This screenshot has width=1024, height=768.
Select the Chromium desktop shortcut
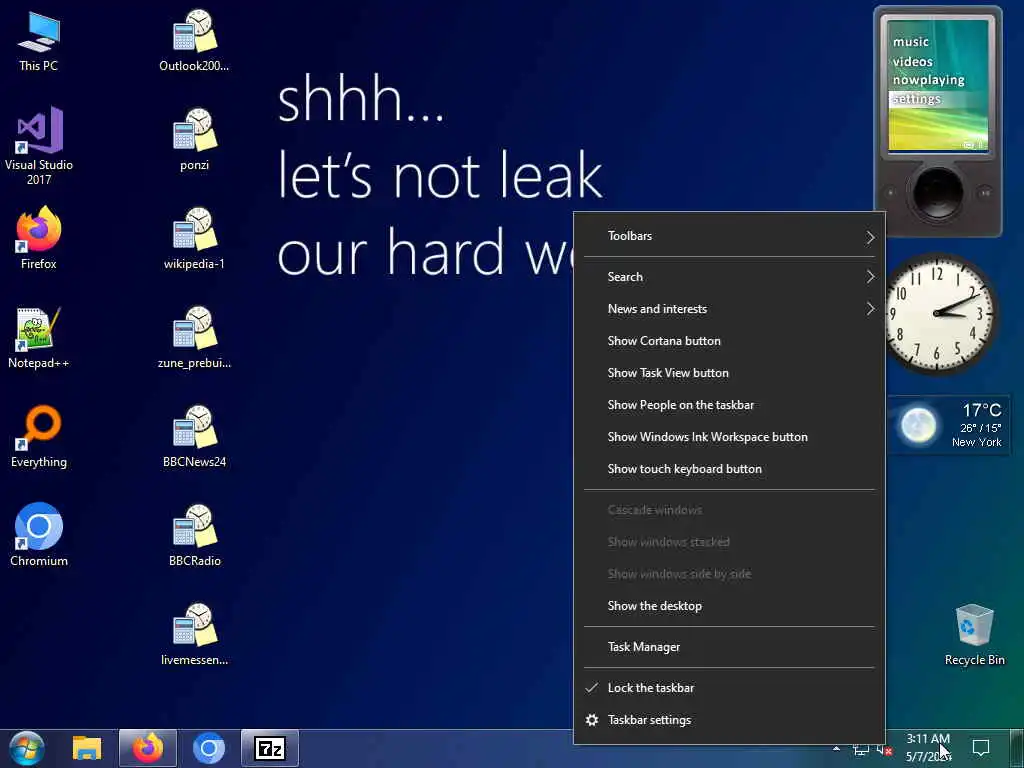tap(39, 534)
